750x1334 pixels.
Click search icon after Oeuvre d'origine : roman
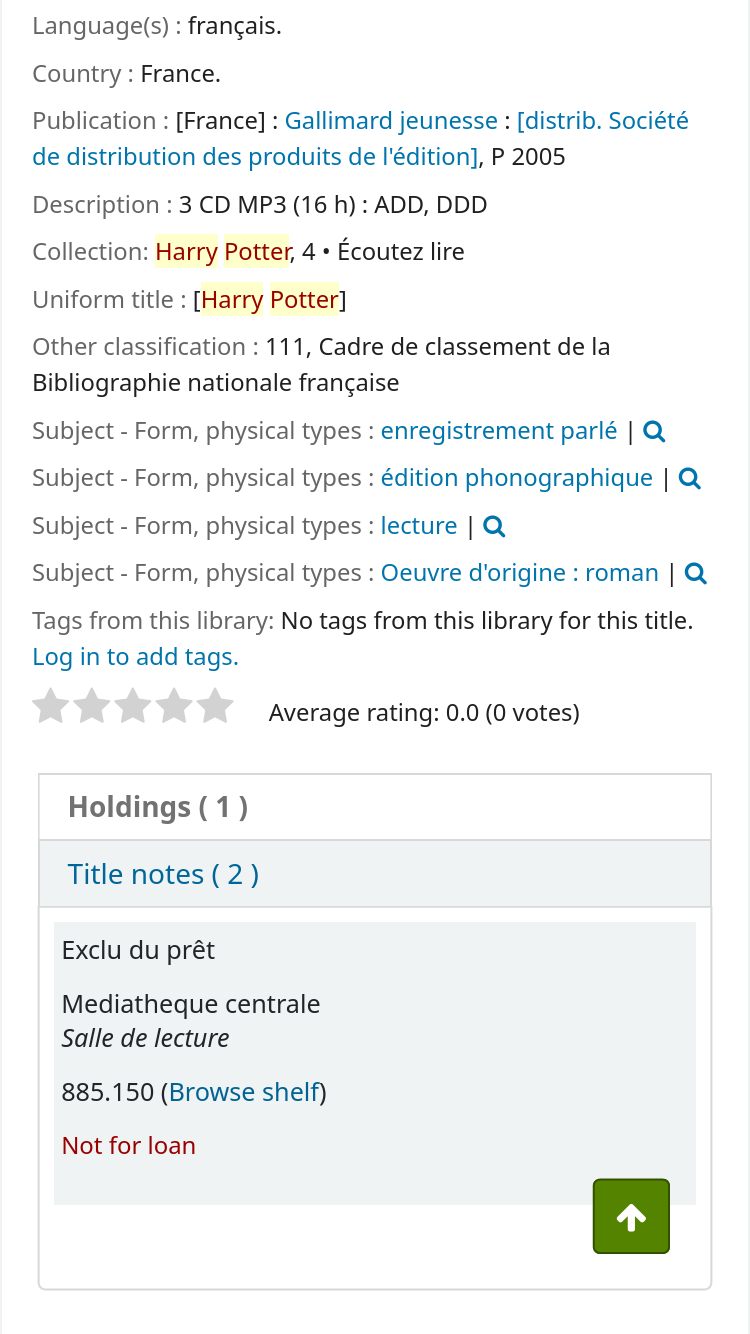696,574
